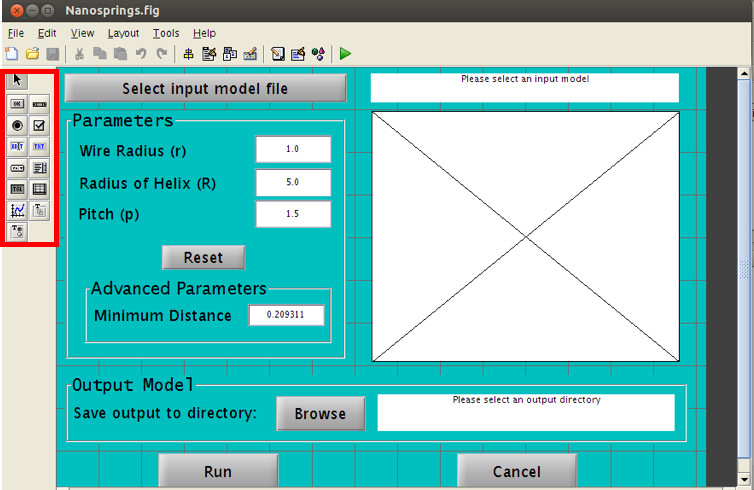Open the Tools menu
754x490 pixels.
click(166, 33)
